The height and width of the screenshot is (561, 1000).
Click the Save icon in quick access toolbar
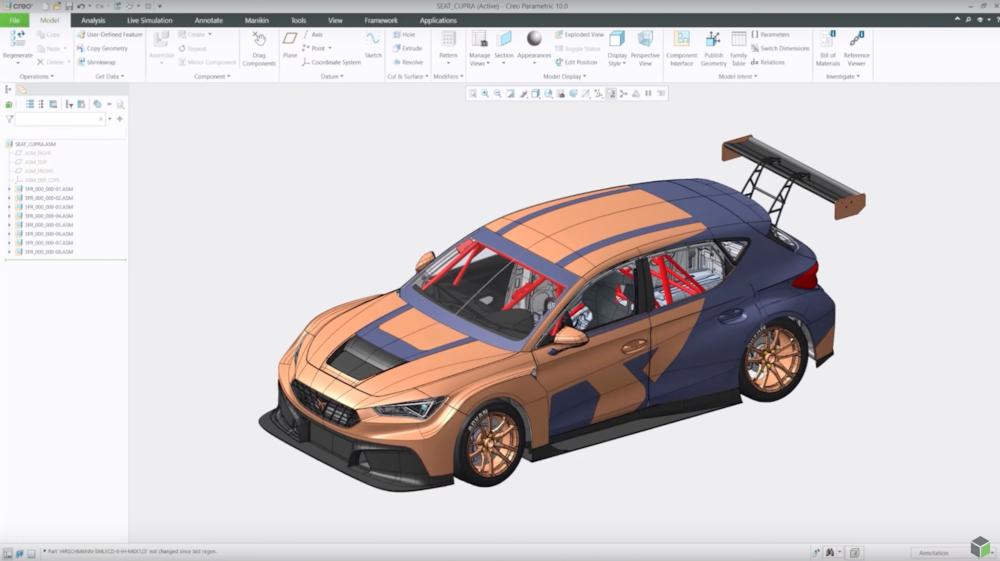69,6
